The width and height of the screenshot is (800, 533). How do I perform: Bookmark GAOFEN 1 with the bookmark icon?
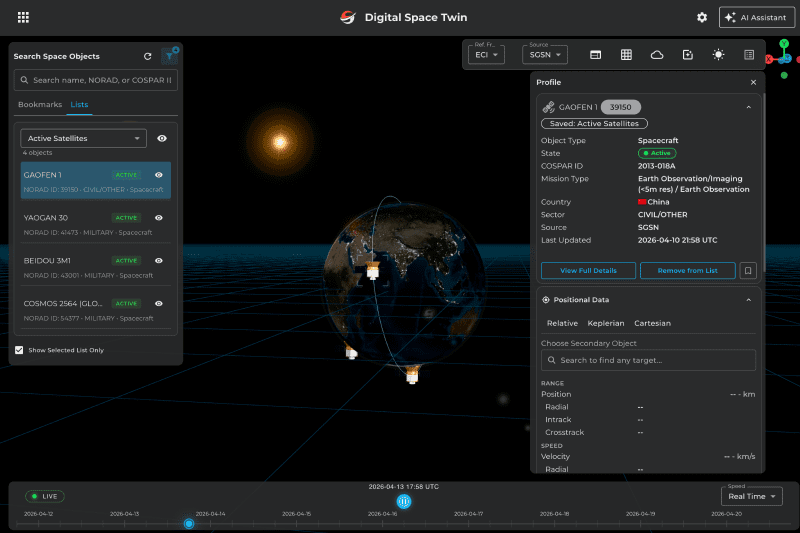[748, 270]
